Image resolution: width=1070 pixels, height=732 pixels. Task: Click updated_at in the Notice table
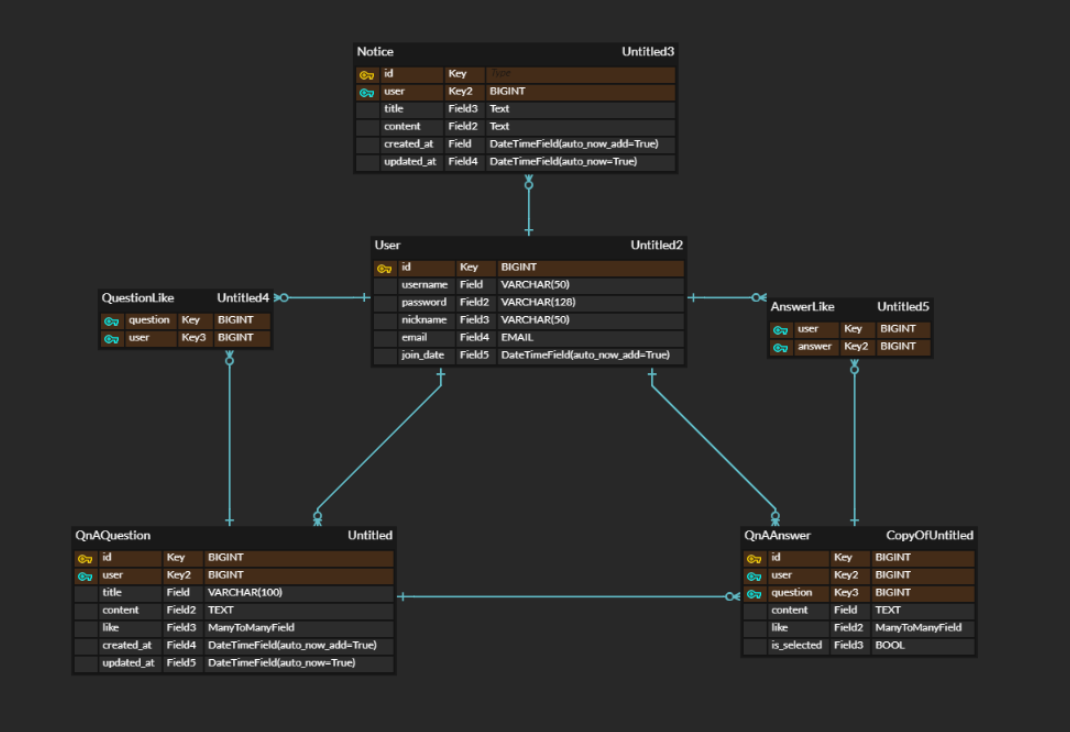point(409,162)
